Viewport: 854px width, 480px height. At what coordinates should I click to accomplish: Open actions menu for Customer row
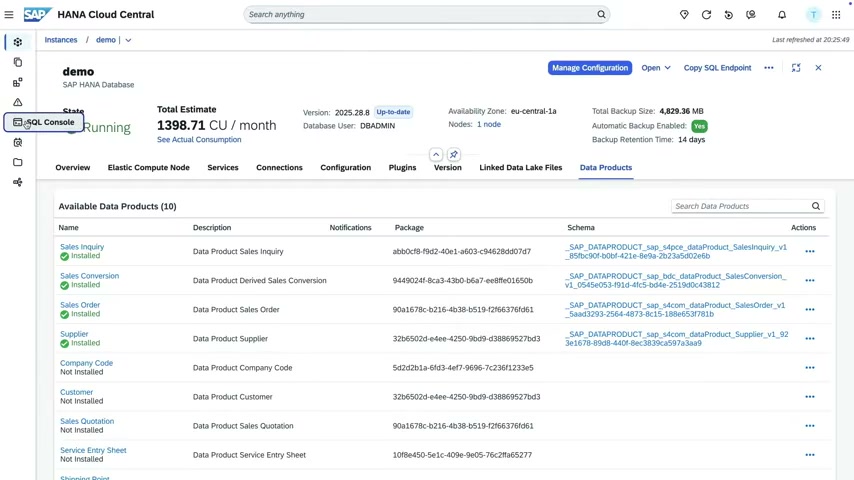[x=810, y=397]
